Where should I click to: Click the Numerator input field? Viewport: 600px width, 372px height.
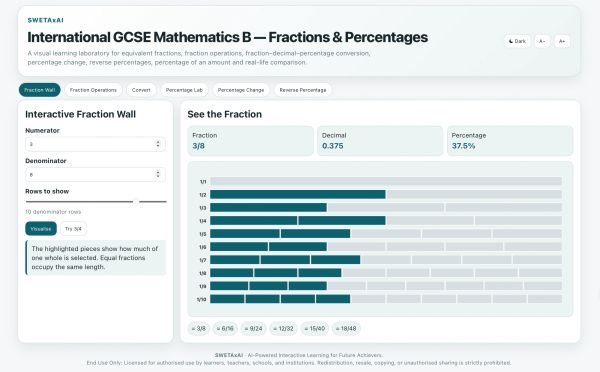[95, 144]
